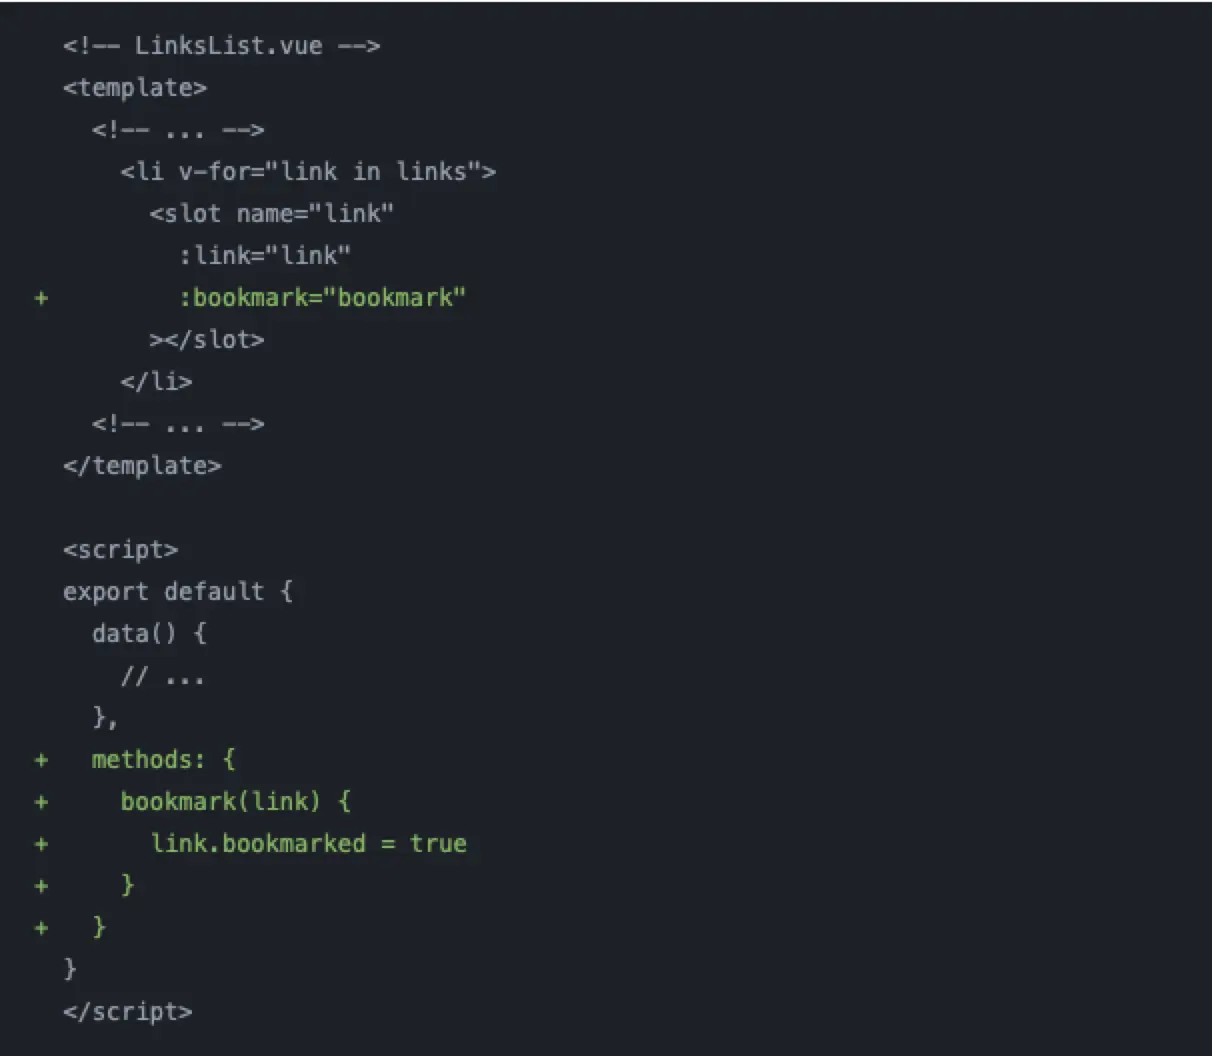The image size is (1212, 1056).
Task: Click the slot name="link" line
Action: tap(272, 214)
